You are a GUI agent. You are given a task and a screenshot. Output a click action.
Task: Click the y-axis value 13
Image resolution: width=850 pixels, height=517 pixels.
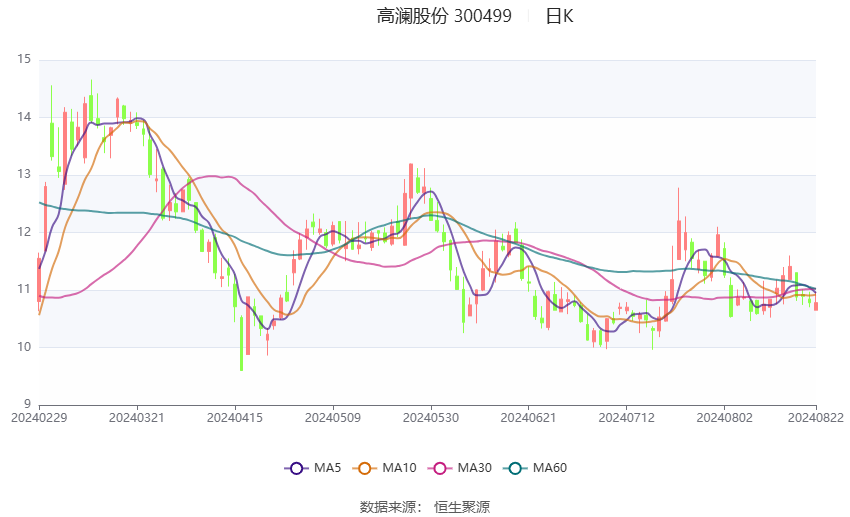click(x=24, y=174)
